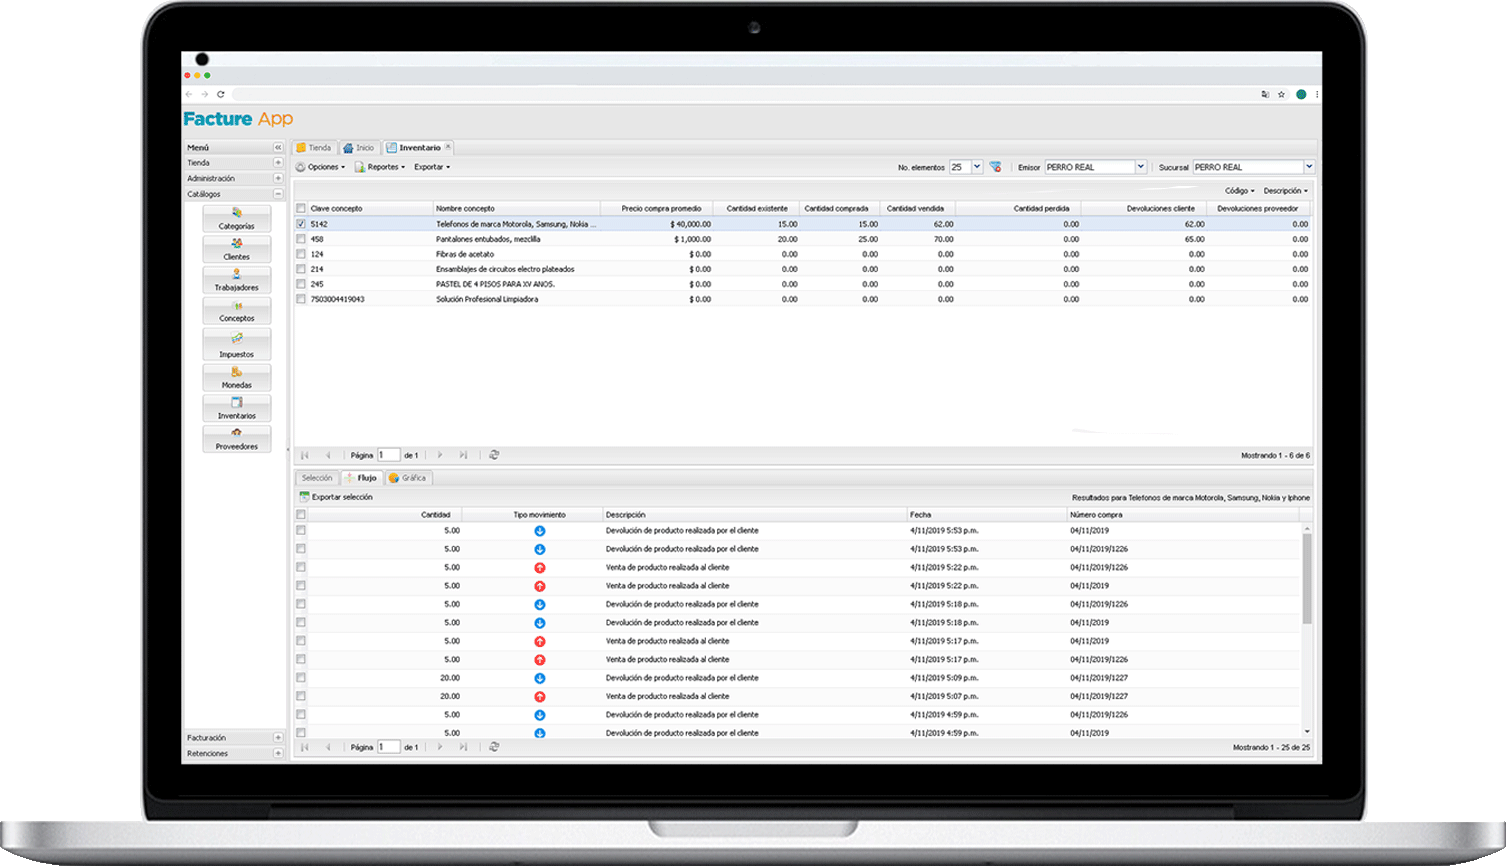Open the Proveedores catalog icon
1506x866 pixels.
pyautogui.click(x=237, y=439)
